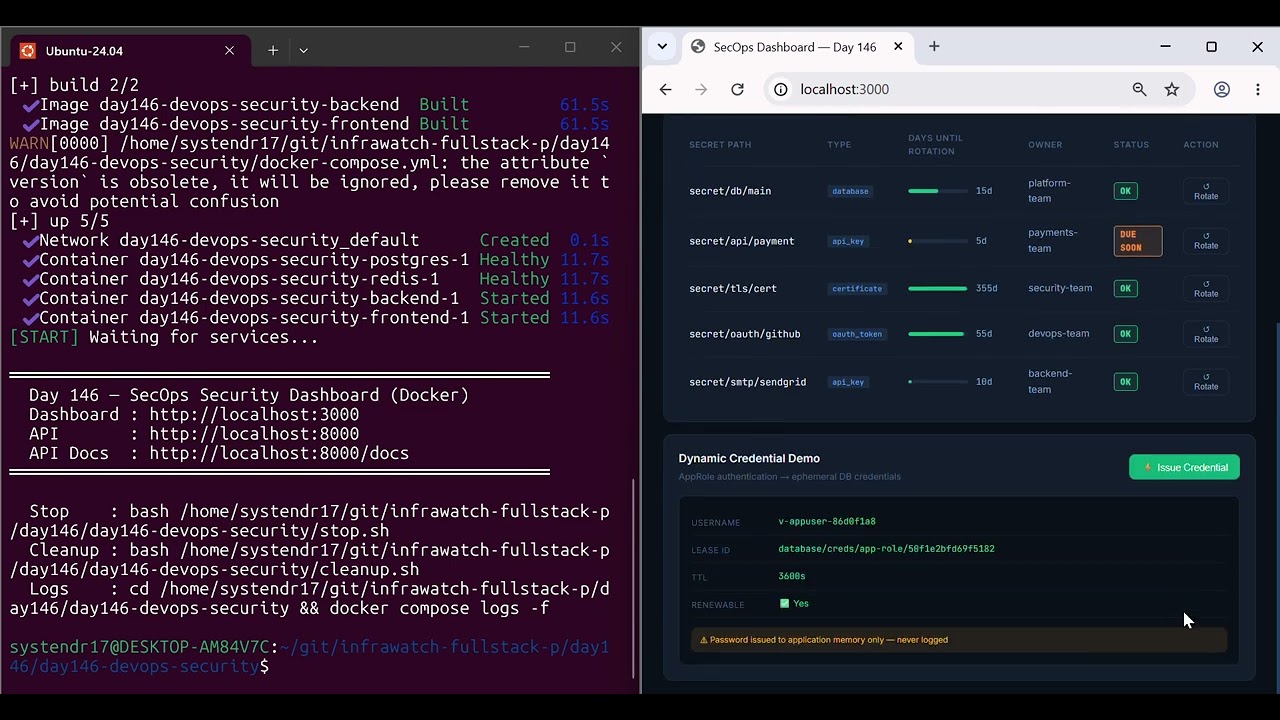The width and height of the screenshot is (1280, 720).
Task: Click the lease ID database/creds/app-role value
Action: 886,549
